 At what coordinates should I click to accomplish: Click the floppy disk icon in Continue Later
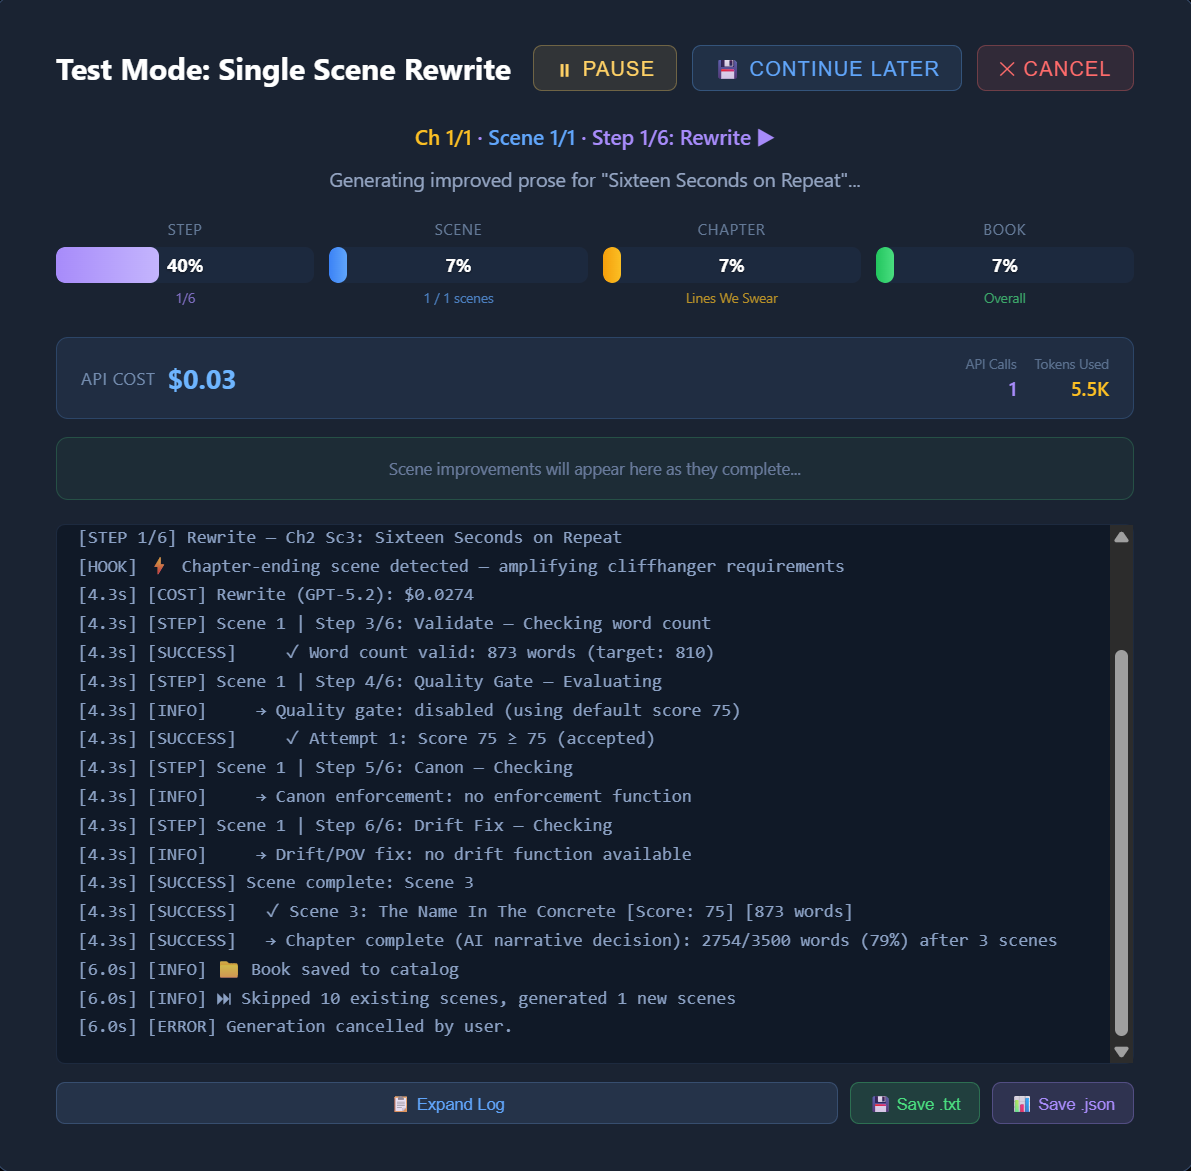click(x=728, y=69)
